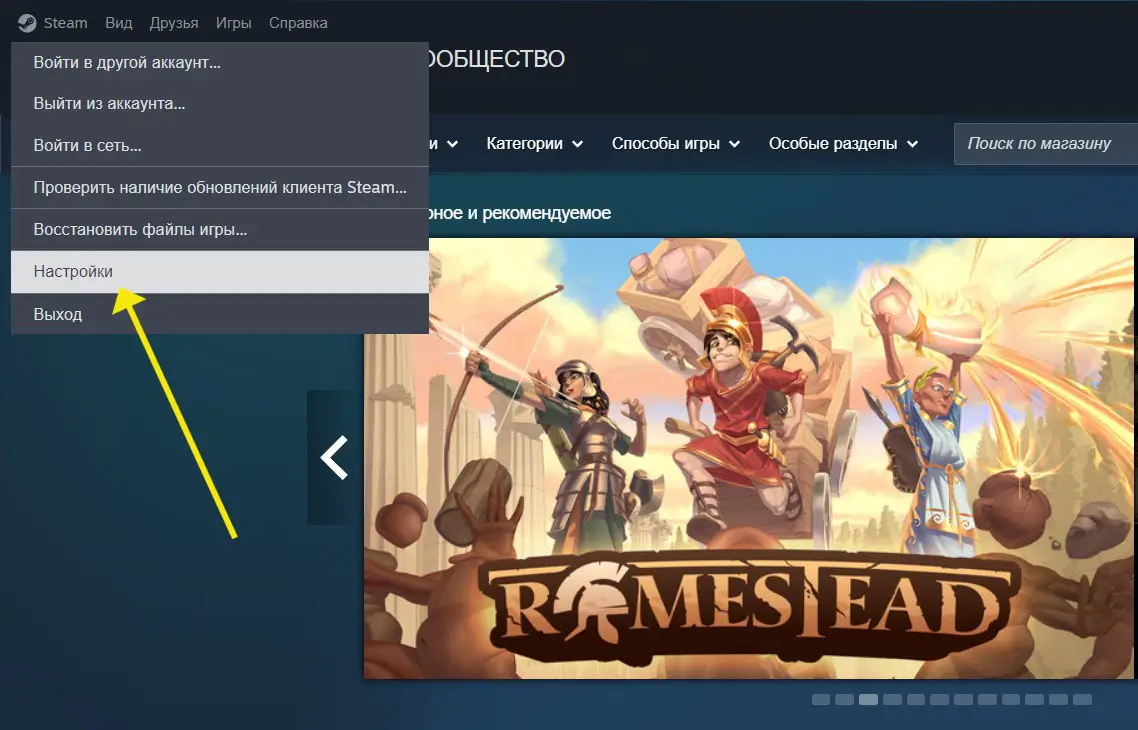The height and width of the screenshot is (730, 1138).
Task: Select the last carousel page dot
Action: 1082,700
